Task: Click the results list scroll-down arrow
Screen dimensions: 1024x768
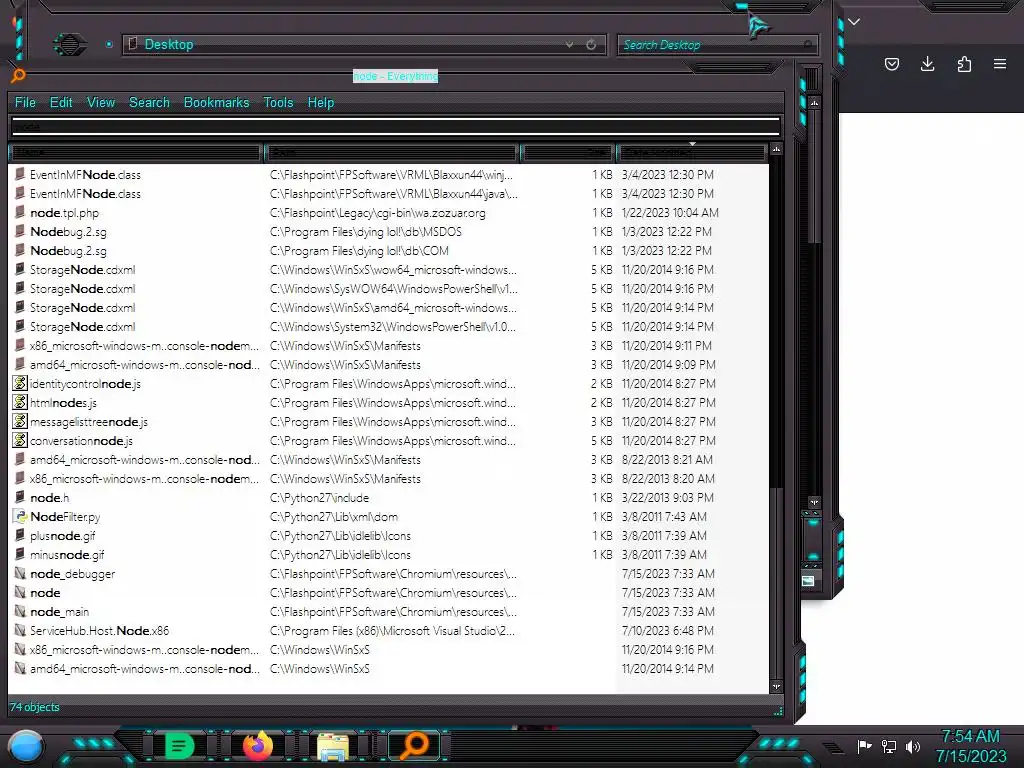Action: point(776,686)
